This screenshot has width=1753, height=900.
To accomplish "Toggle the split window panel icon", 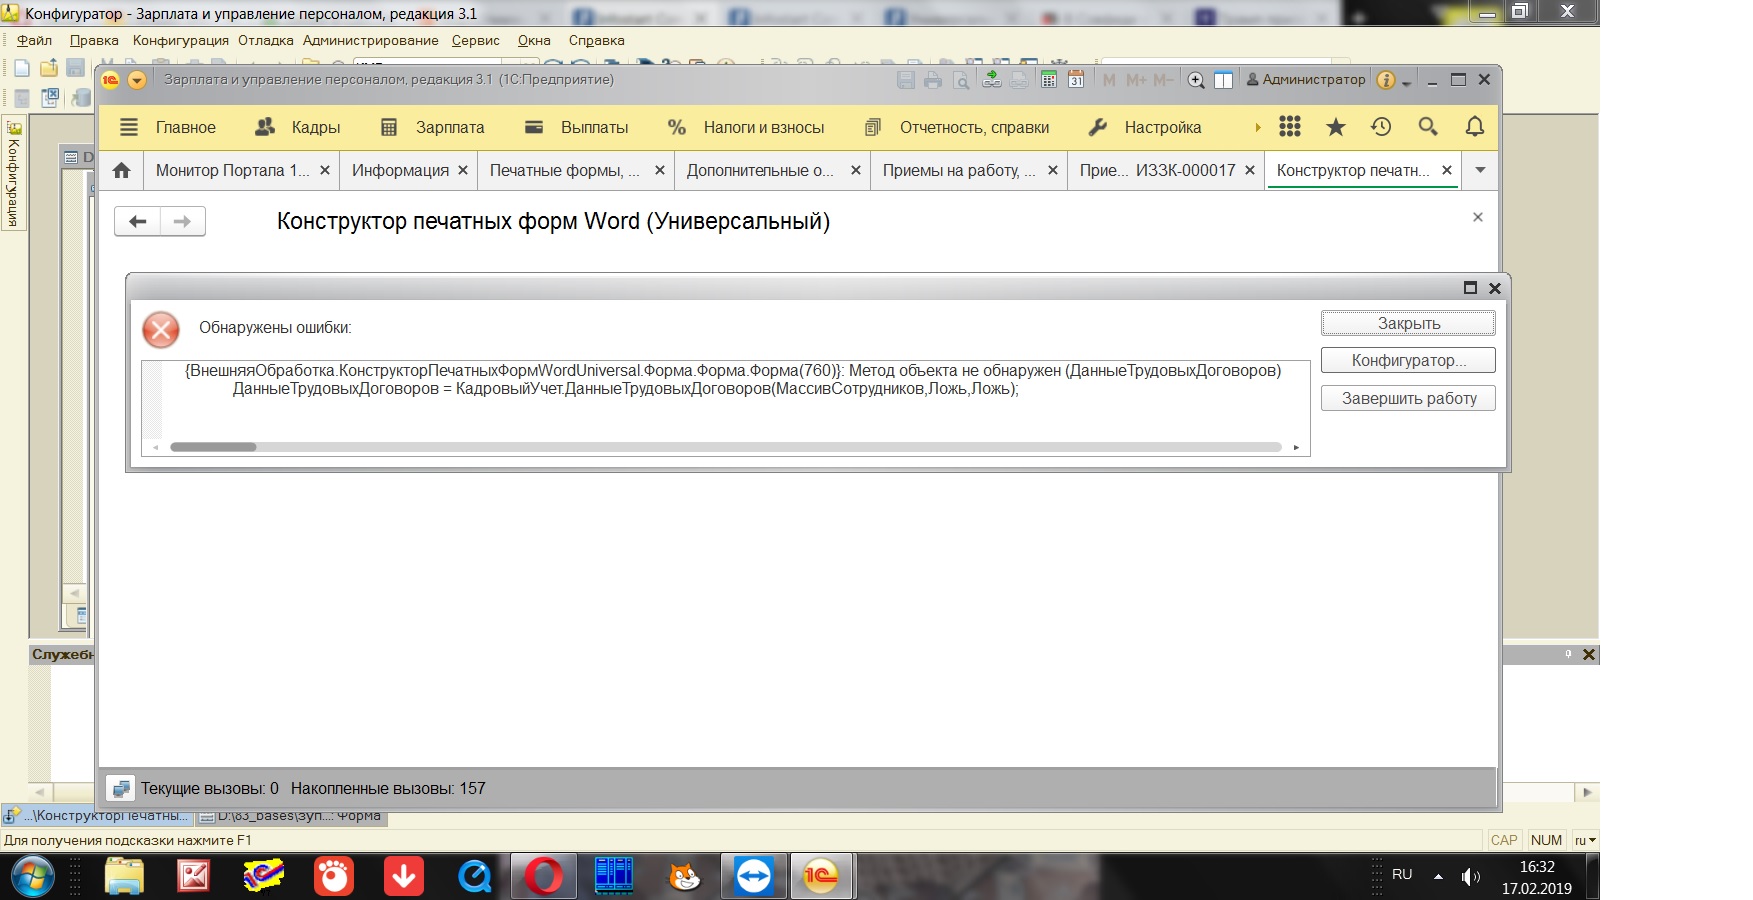I will coord(1223,80).
